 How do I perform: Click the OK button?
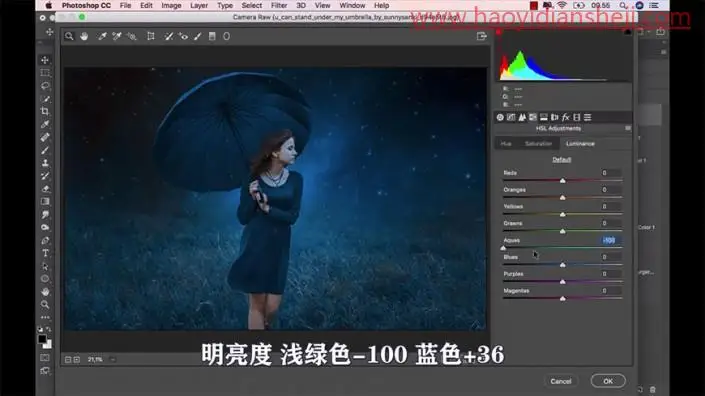coord(608,381)
